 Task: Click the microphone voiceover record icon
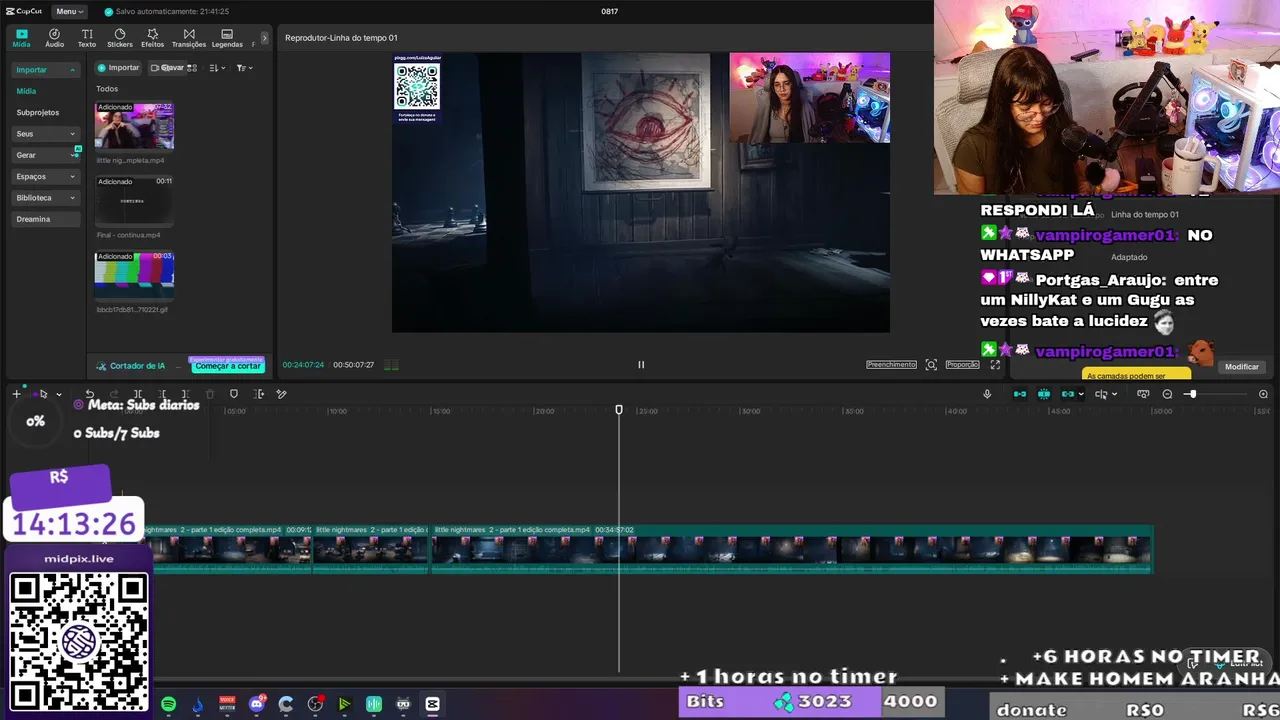pos(987,394)
